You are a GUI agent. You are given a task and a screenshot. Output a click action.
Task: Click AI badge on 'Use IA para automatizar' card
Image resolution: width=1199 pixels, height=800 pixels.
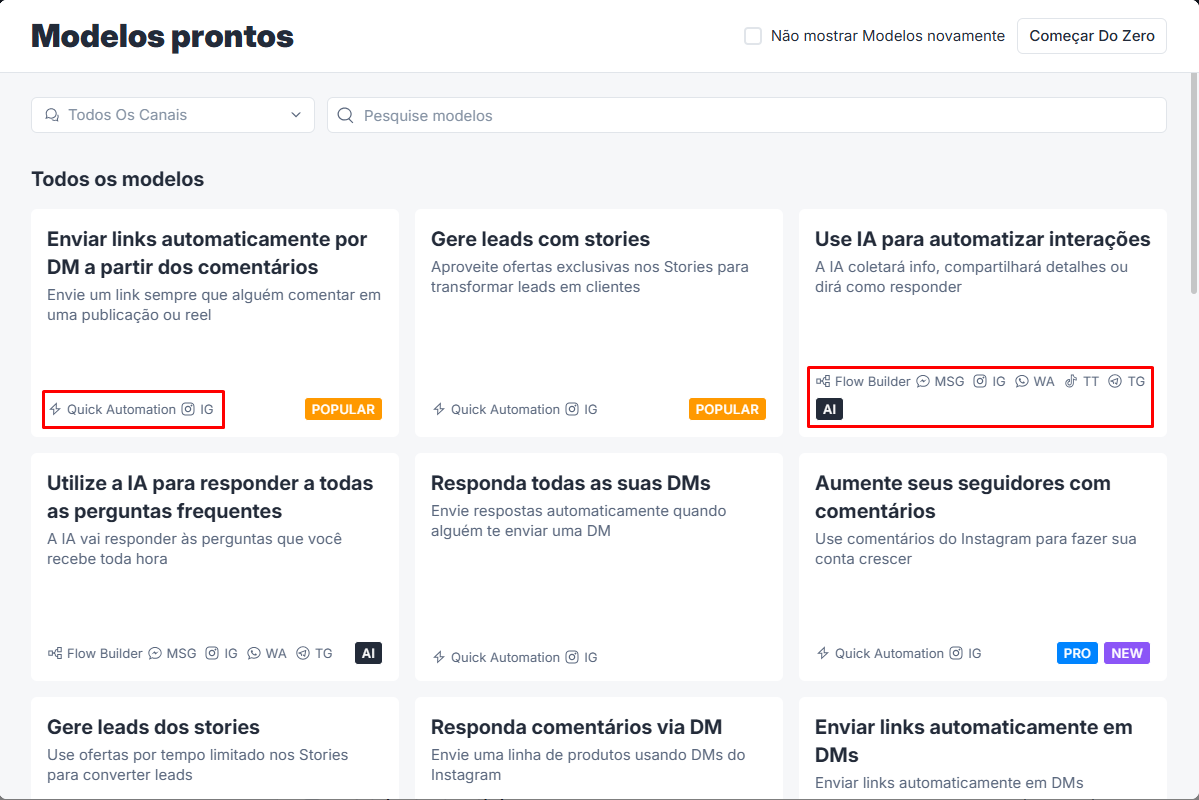point(830,409)
